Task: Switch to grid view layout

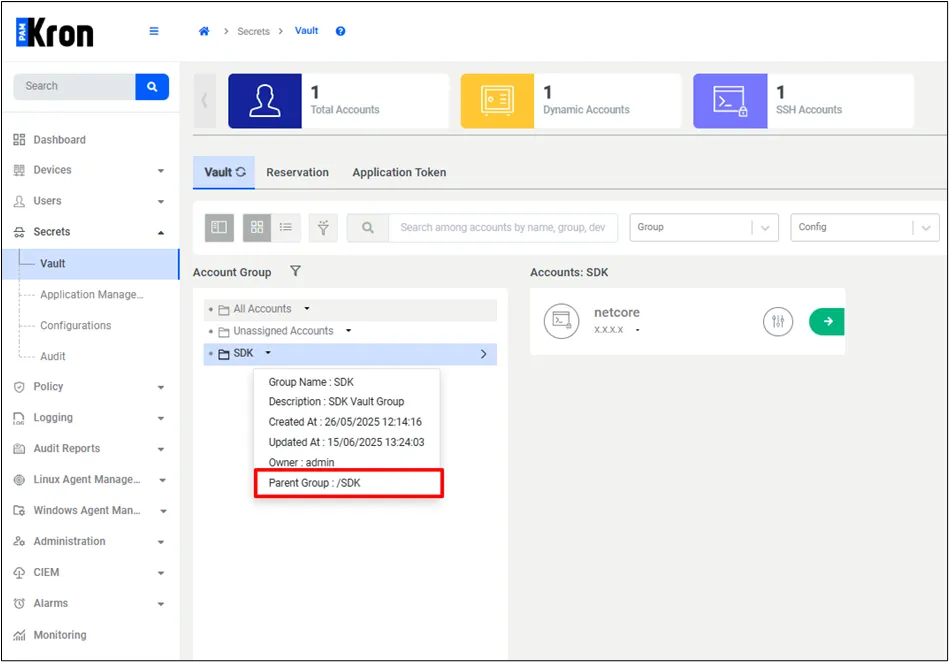Action: (x=257, y=228)
